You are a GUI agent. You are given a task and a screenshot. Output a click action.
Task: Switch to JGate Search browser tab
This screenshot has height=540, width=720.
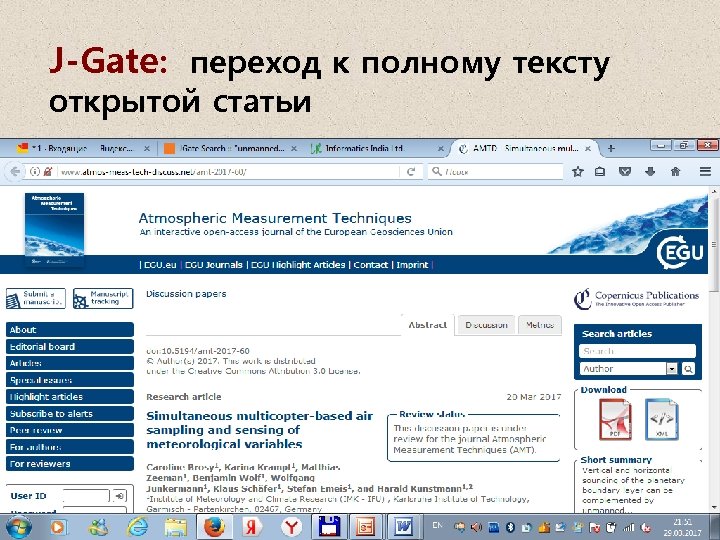(231, 148)
